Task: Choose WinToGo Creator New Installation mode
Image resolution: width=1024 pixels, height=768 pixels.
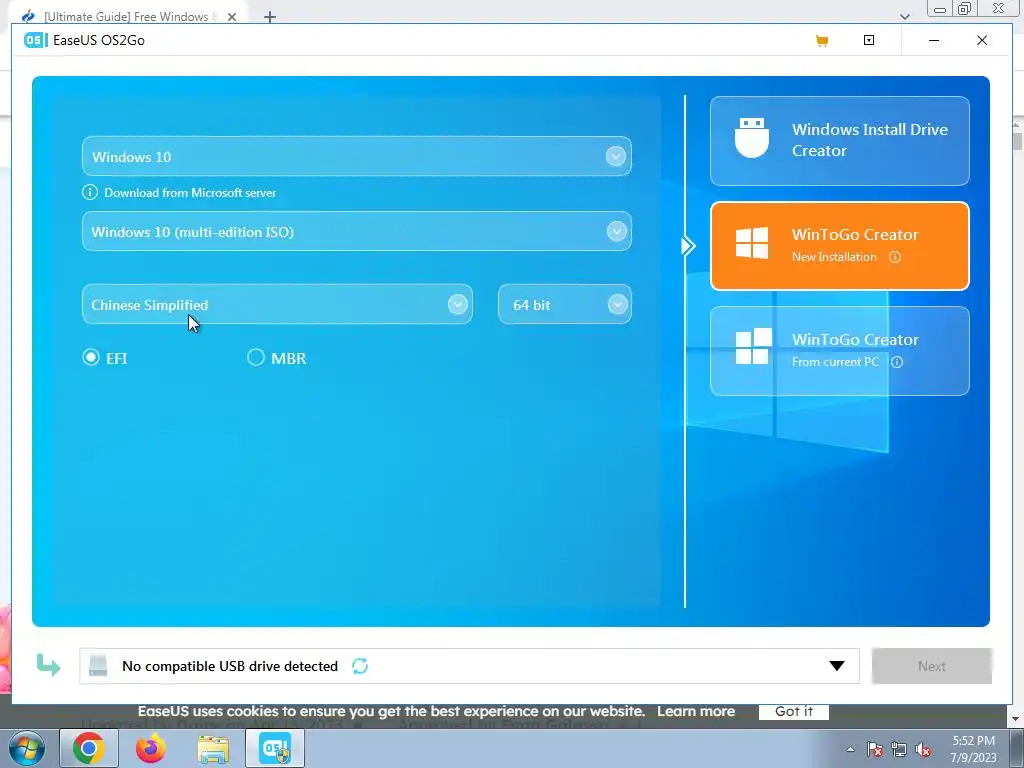Action: click(840, 246)
